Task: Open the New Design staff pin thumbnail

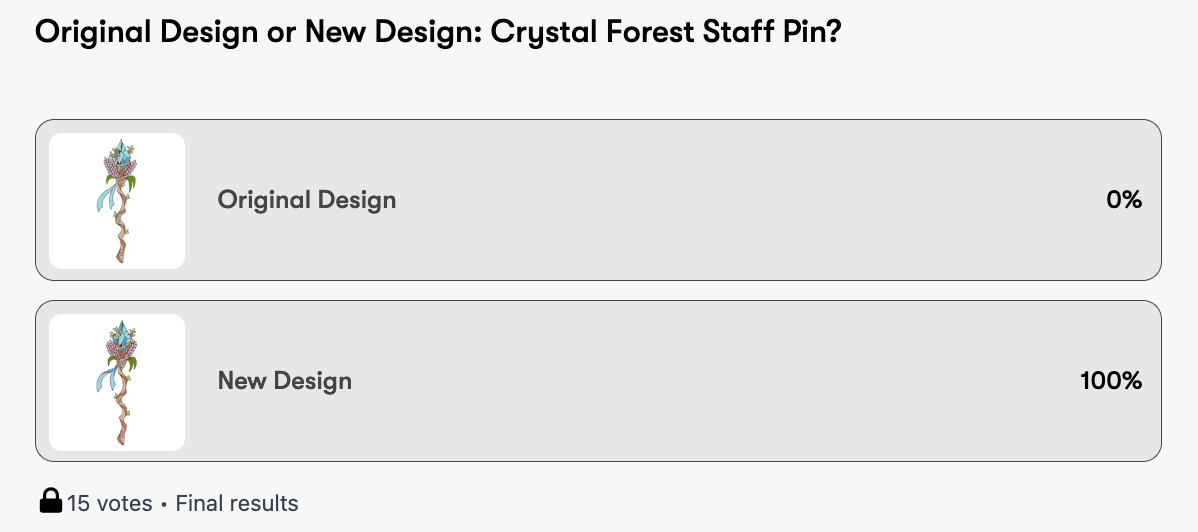Action: (x=117, y=382)
